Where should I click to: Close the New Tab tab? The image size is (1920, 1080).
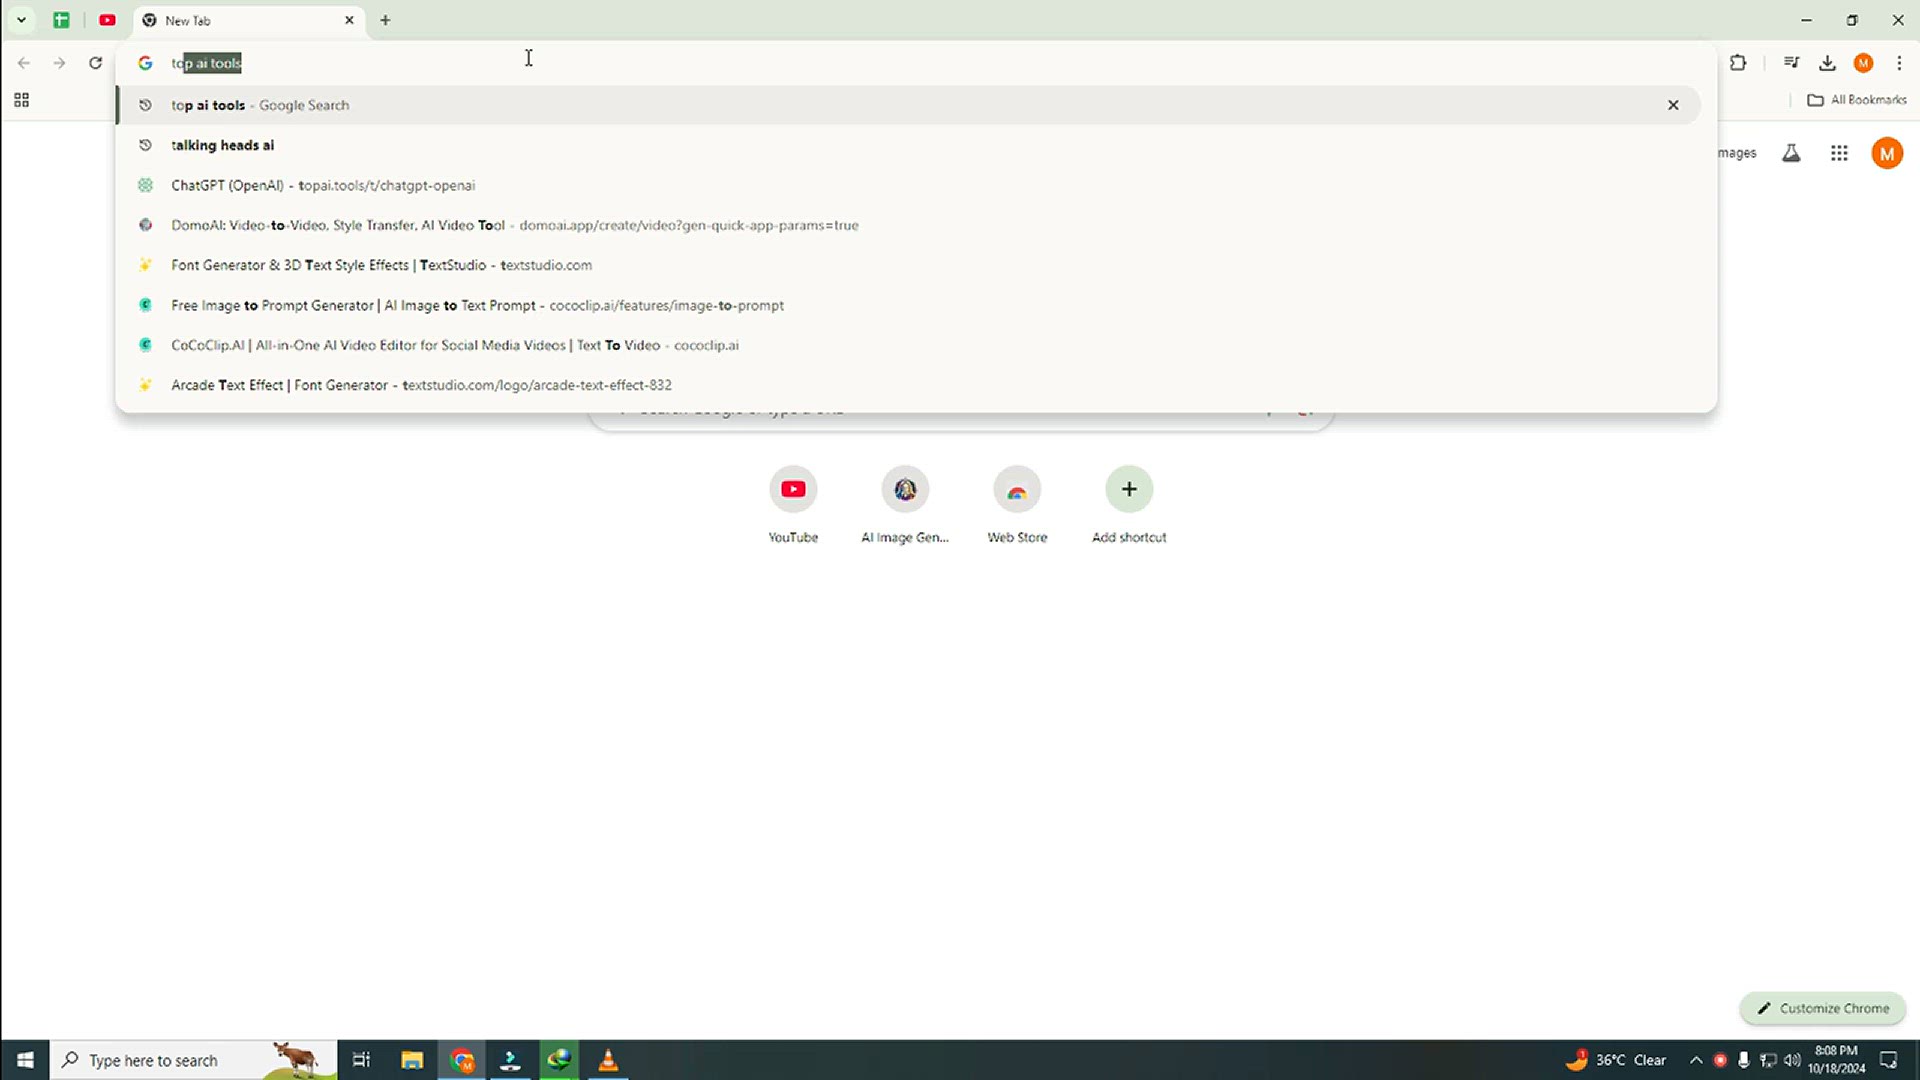point(349,20)
